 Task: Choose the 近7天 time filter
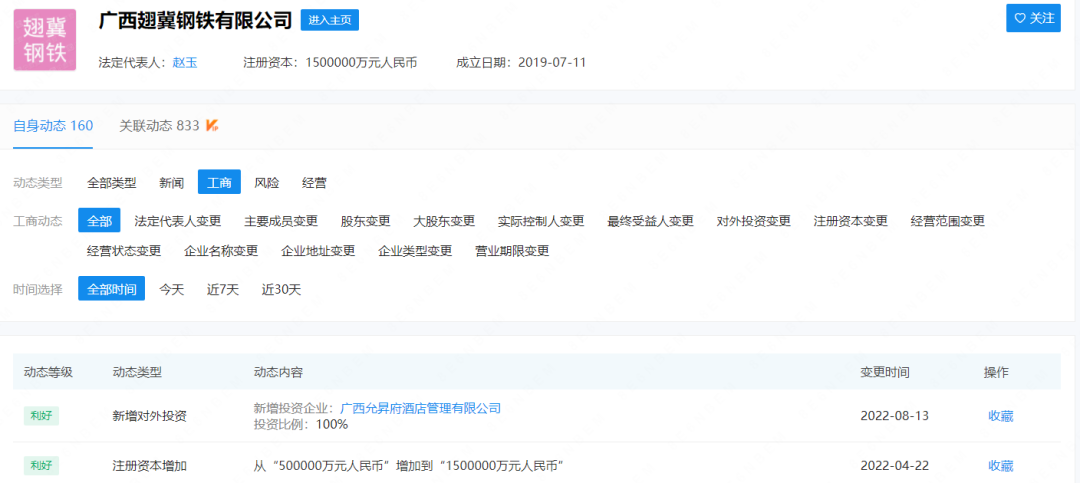coord(223,289)
